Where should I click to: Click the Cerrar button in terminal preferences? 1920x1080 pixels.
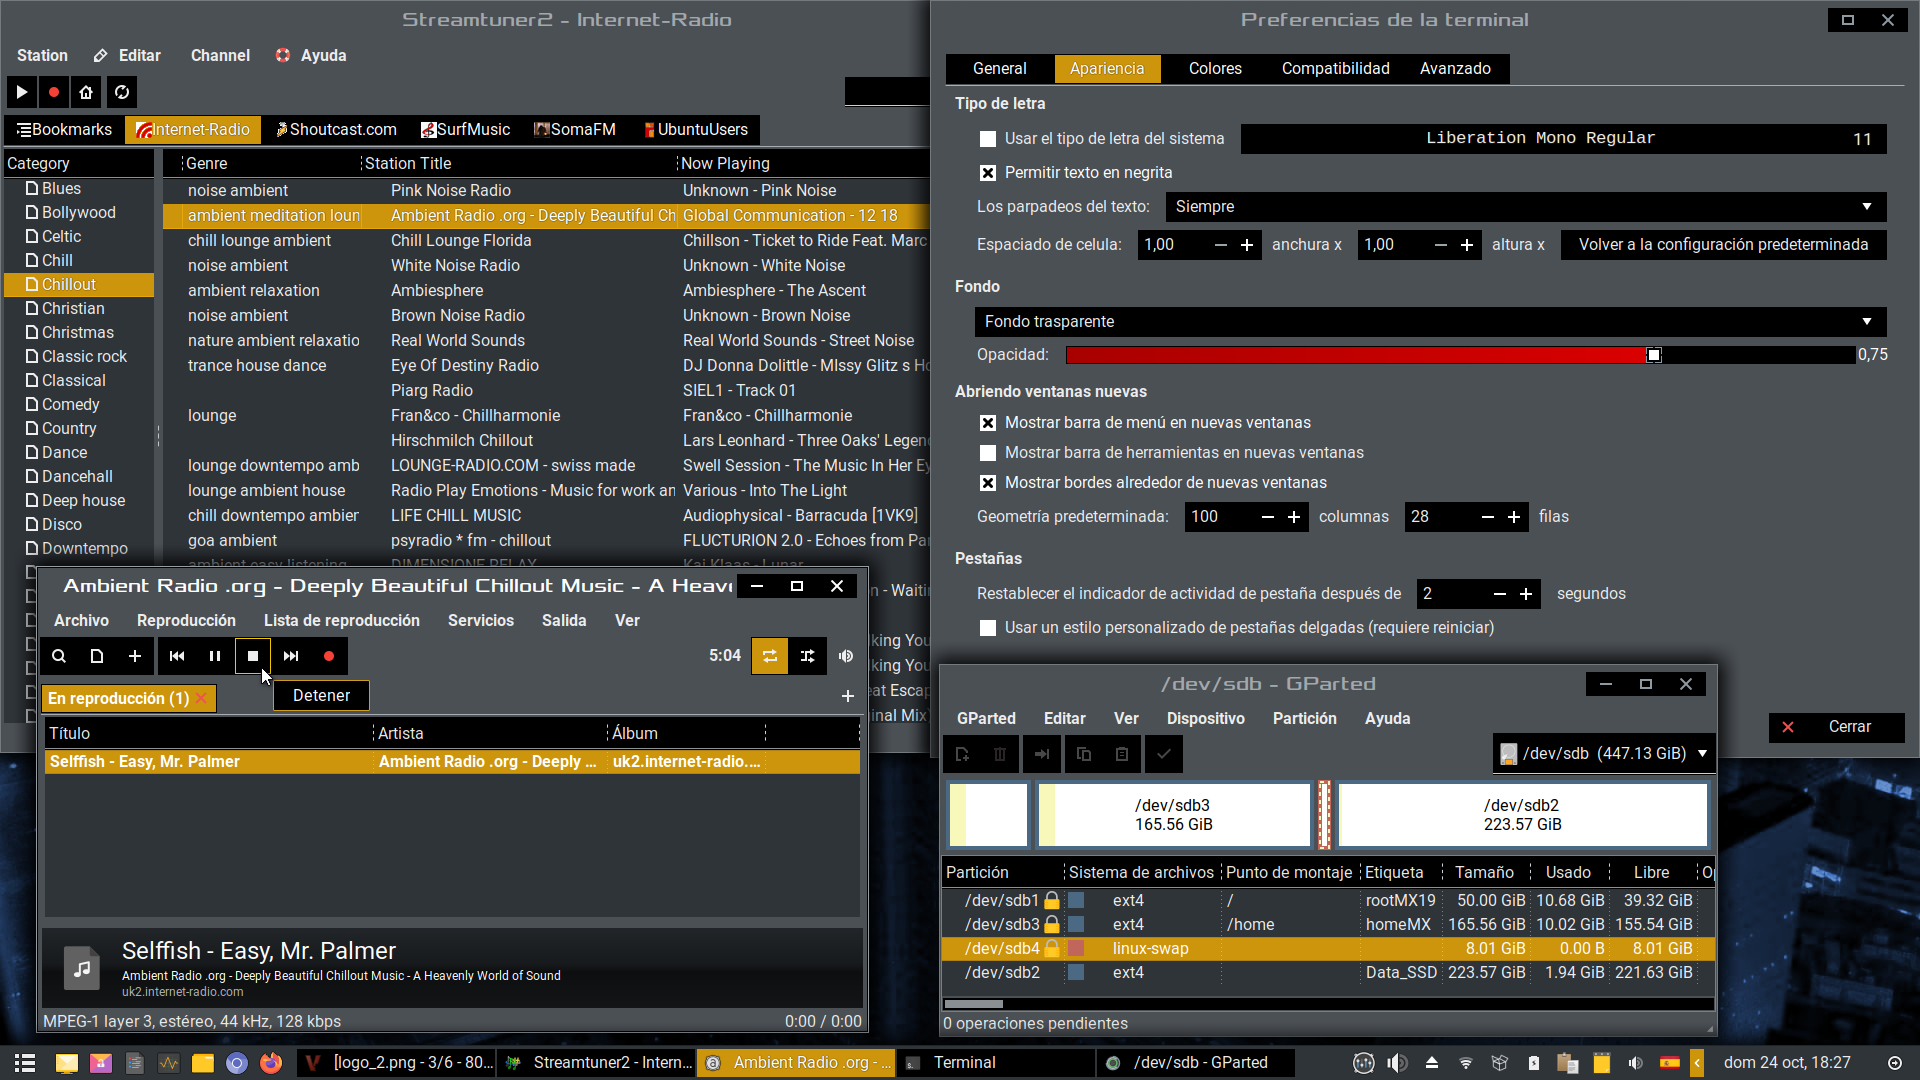(x=1837, y=727)
